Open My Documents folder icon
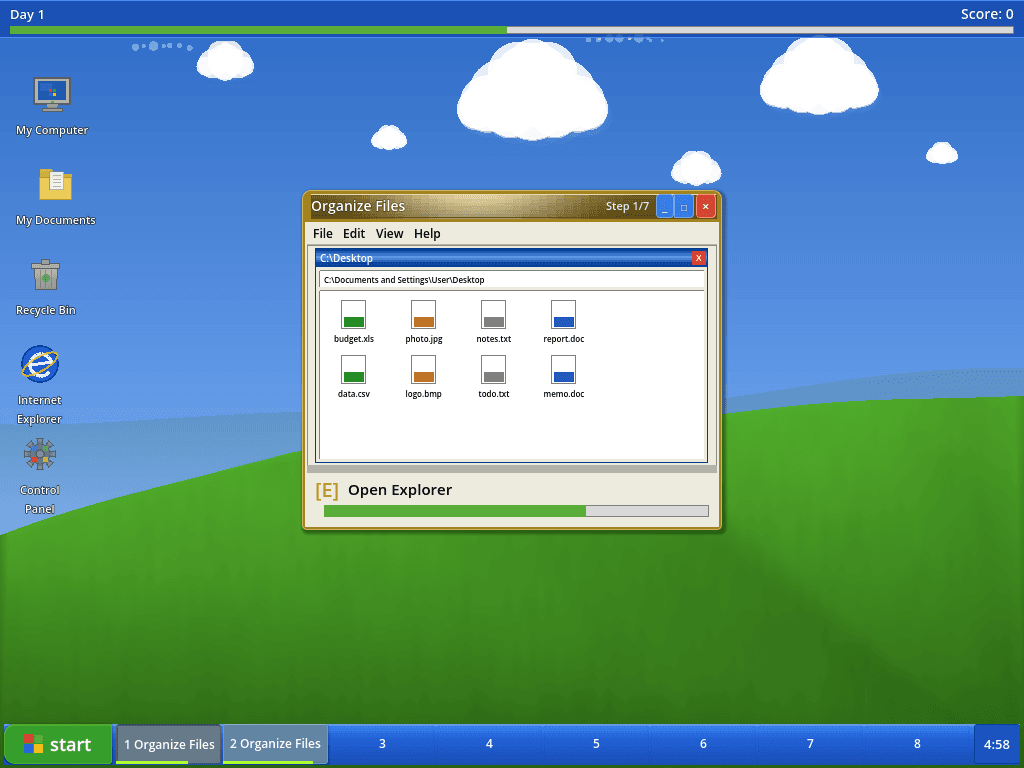 (56, 184)
